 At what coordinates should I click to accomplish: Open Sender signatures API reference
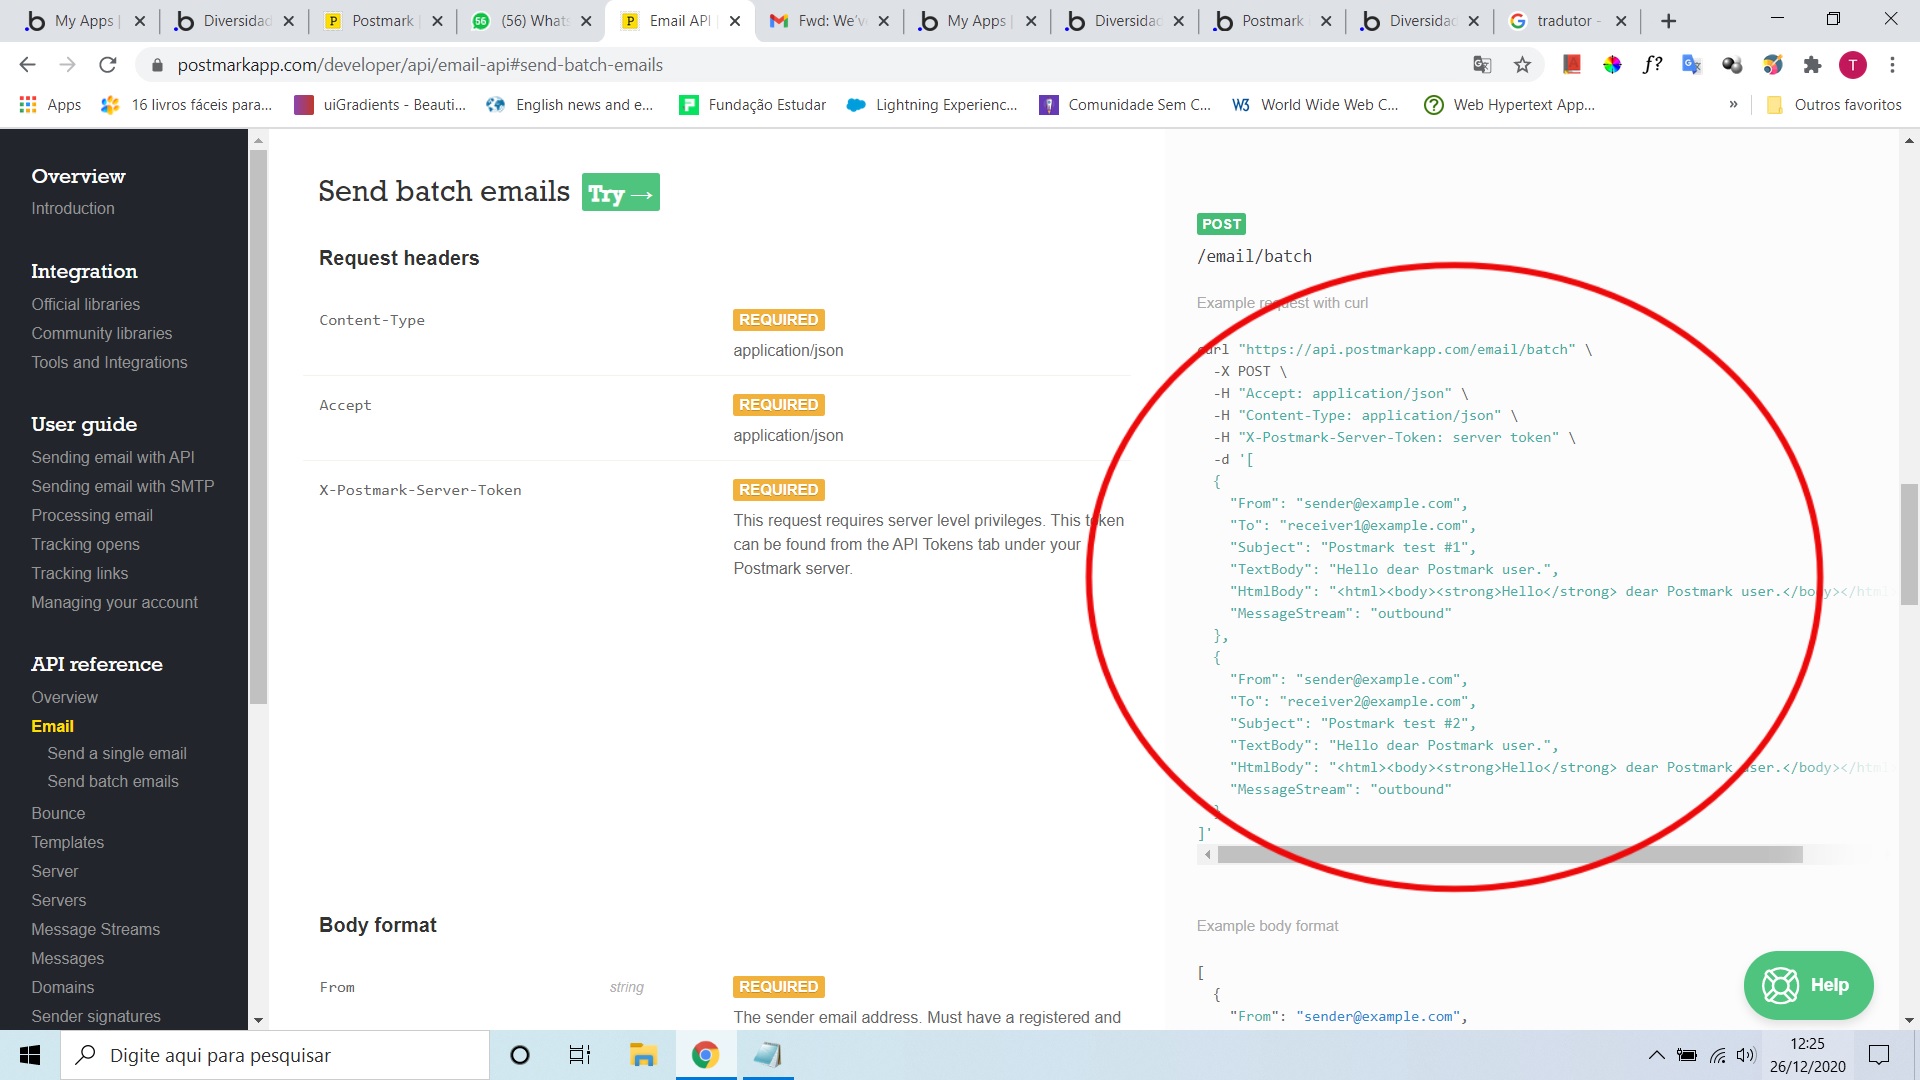[96, 1016]
